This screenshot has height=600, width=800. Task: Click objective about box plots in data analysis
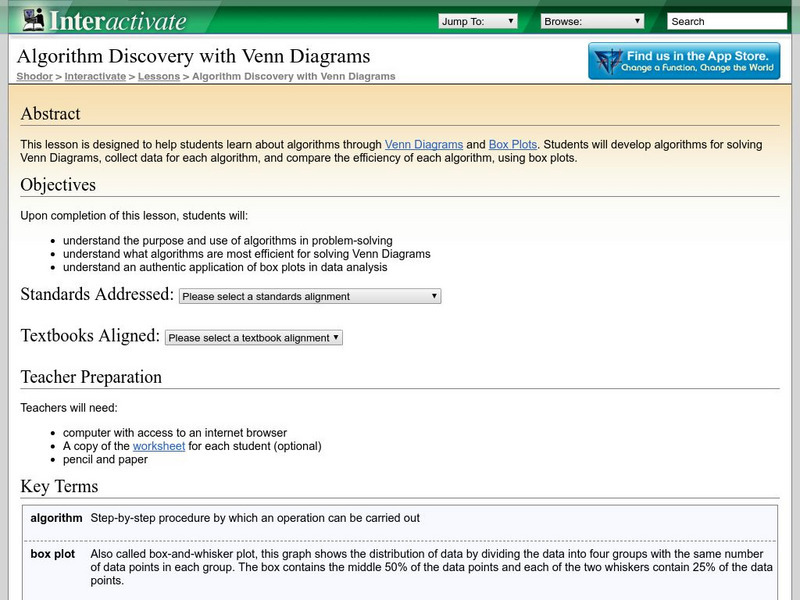[225, 268]
